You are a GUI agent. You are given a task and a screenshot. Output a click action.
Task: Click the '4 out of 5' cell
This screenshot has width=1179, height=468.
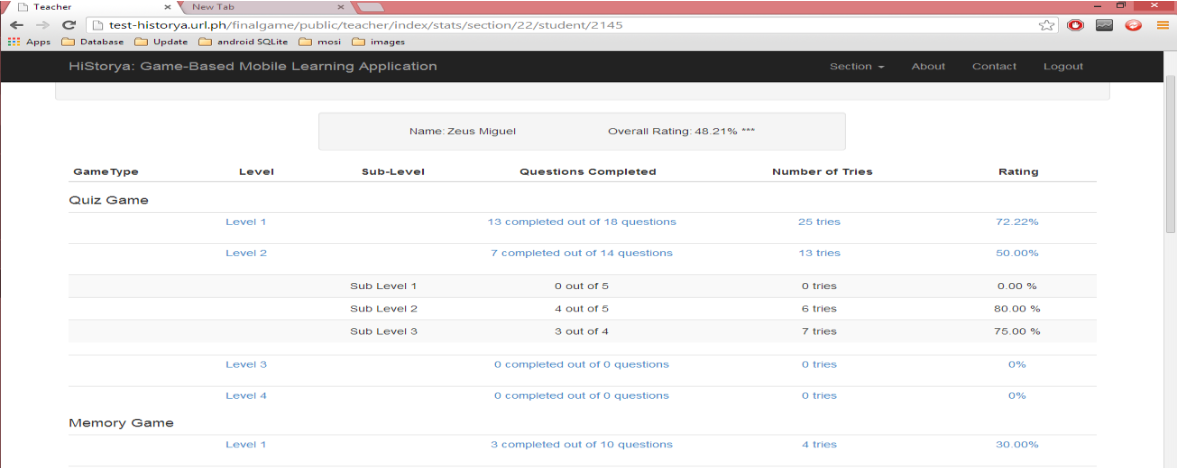pyautogui.click(x=581, y=308)
